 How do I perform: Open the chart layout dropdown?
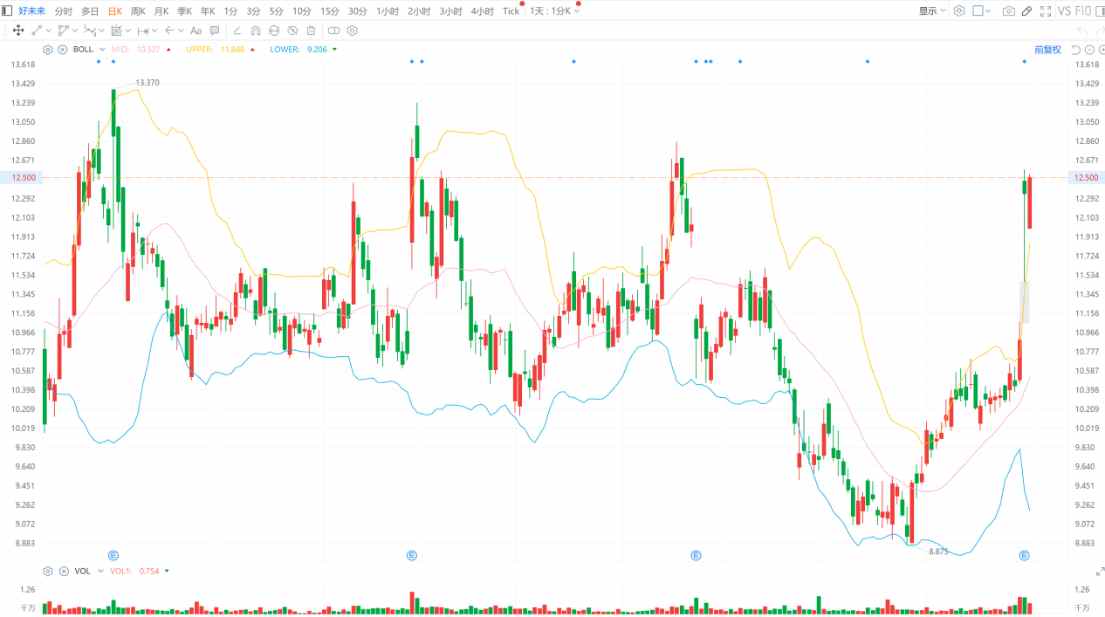(981, 11)
